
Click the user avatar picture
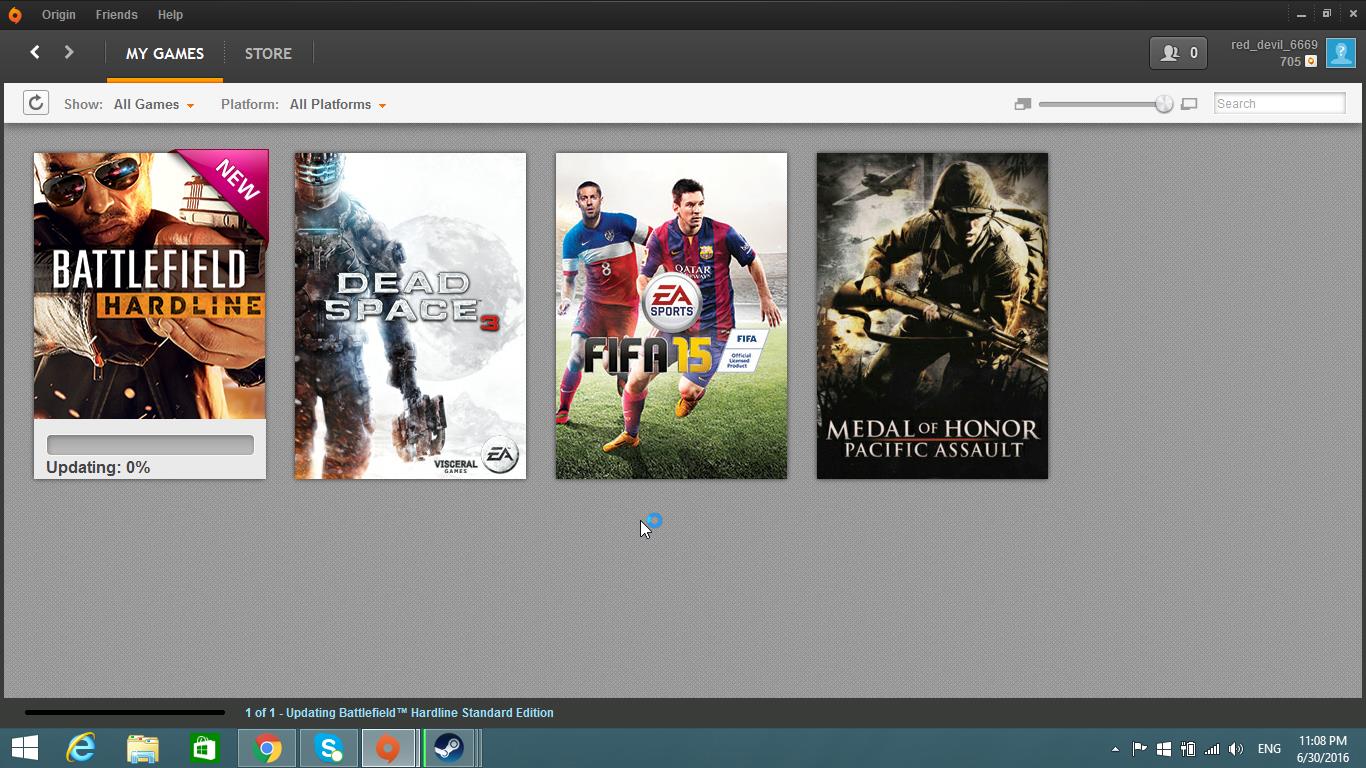pos(1340,53)
